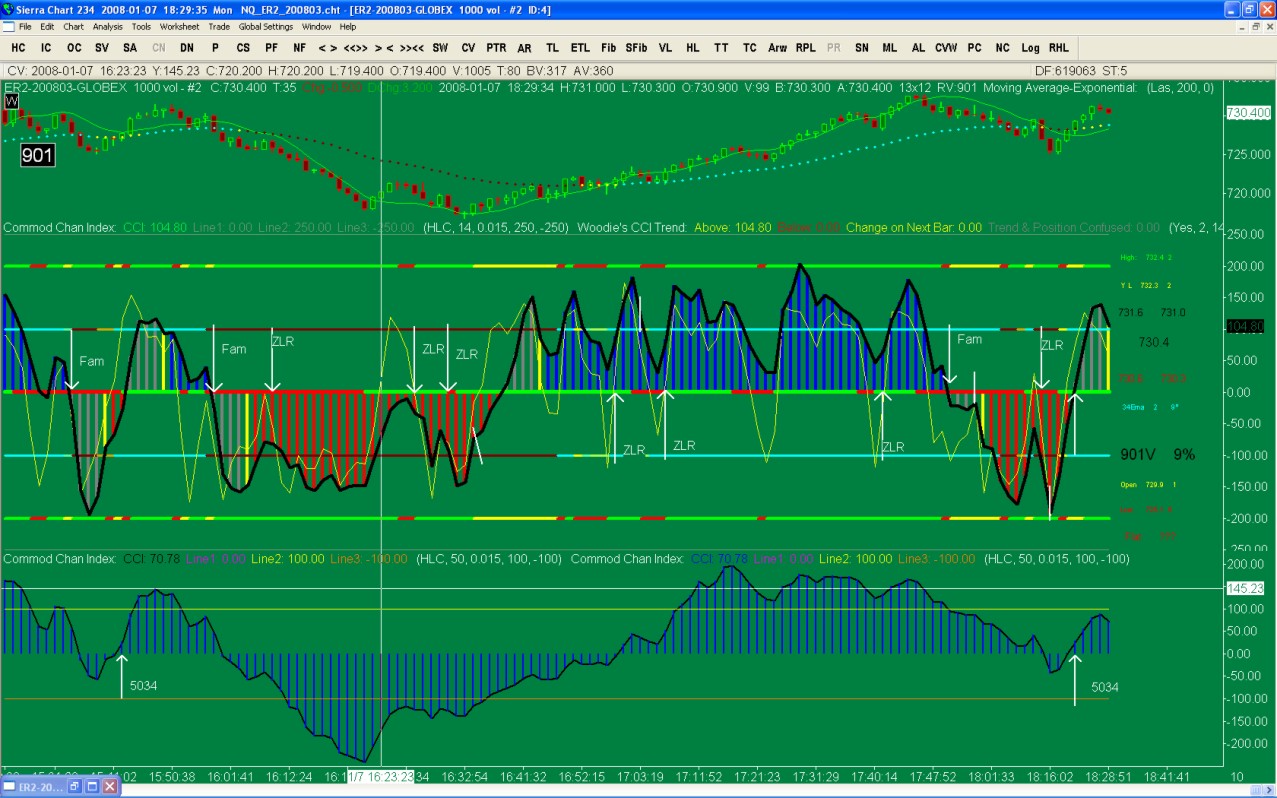Click the 16:32:54 time axis label
Viewport: 1277px width, 798px height.
click(465, 776)
